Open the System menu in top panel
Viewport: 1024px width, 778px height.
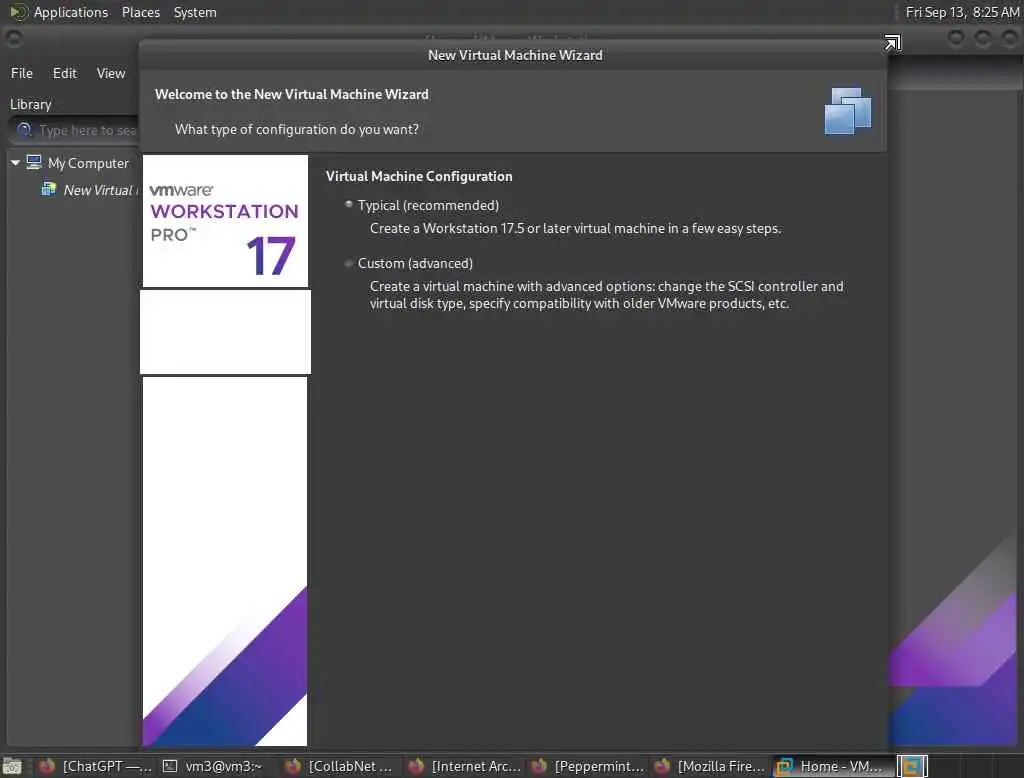[x=195, y=12]
